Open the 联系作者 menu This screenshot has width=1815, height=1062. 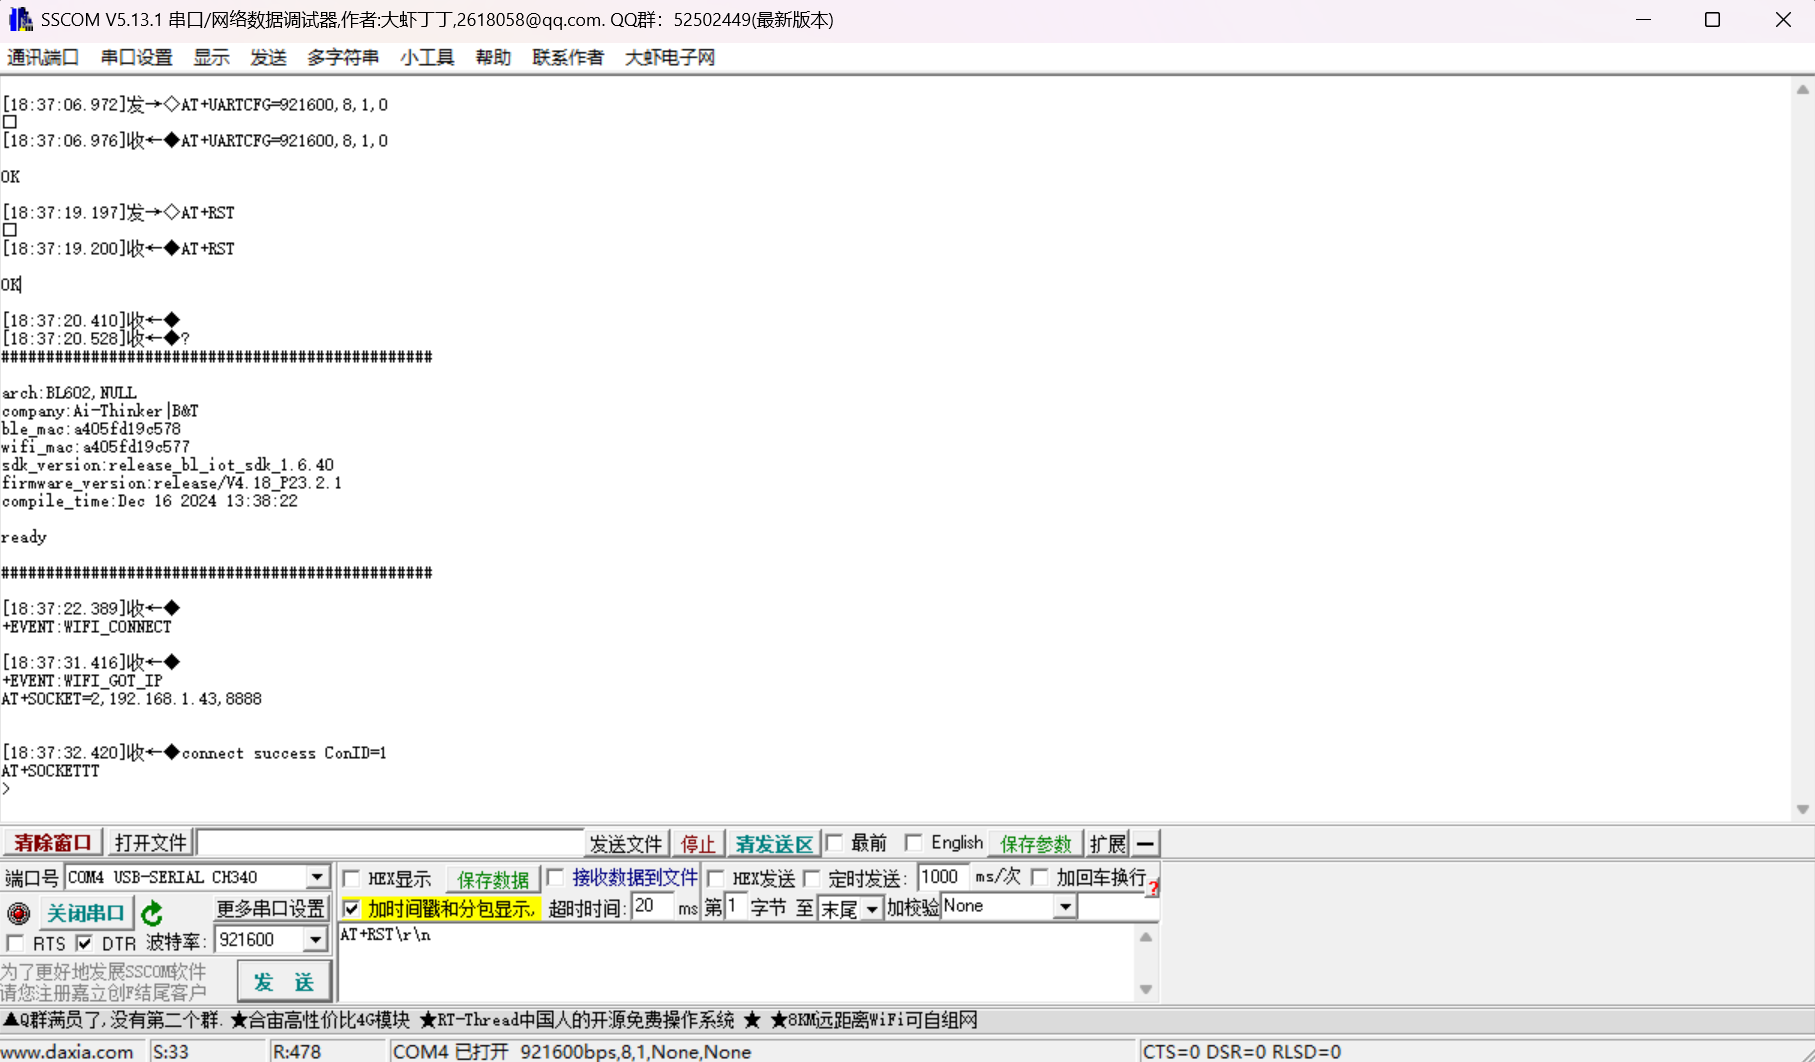(568, 58)
